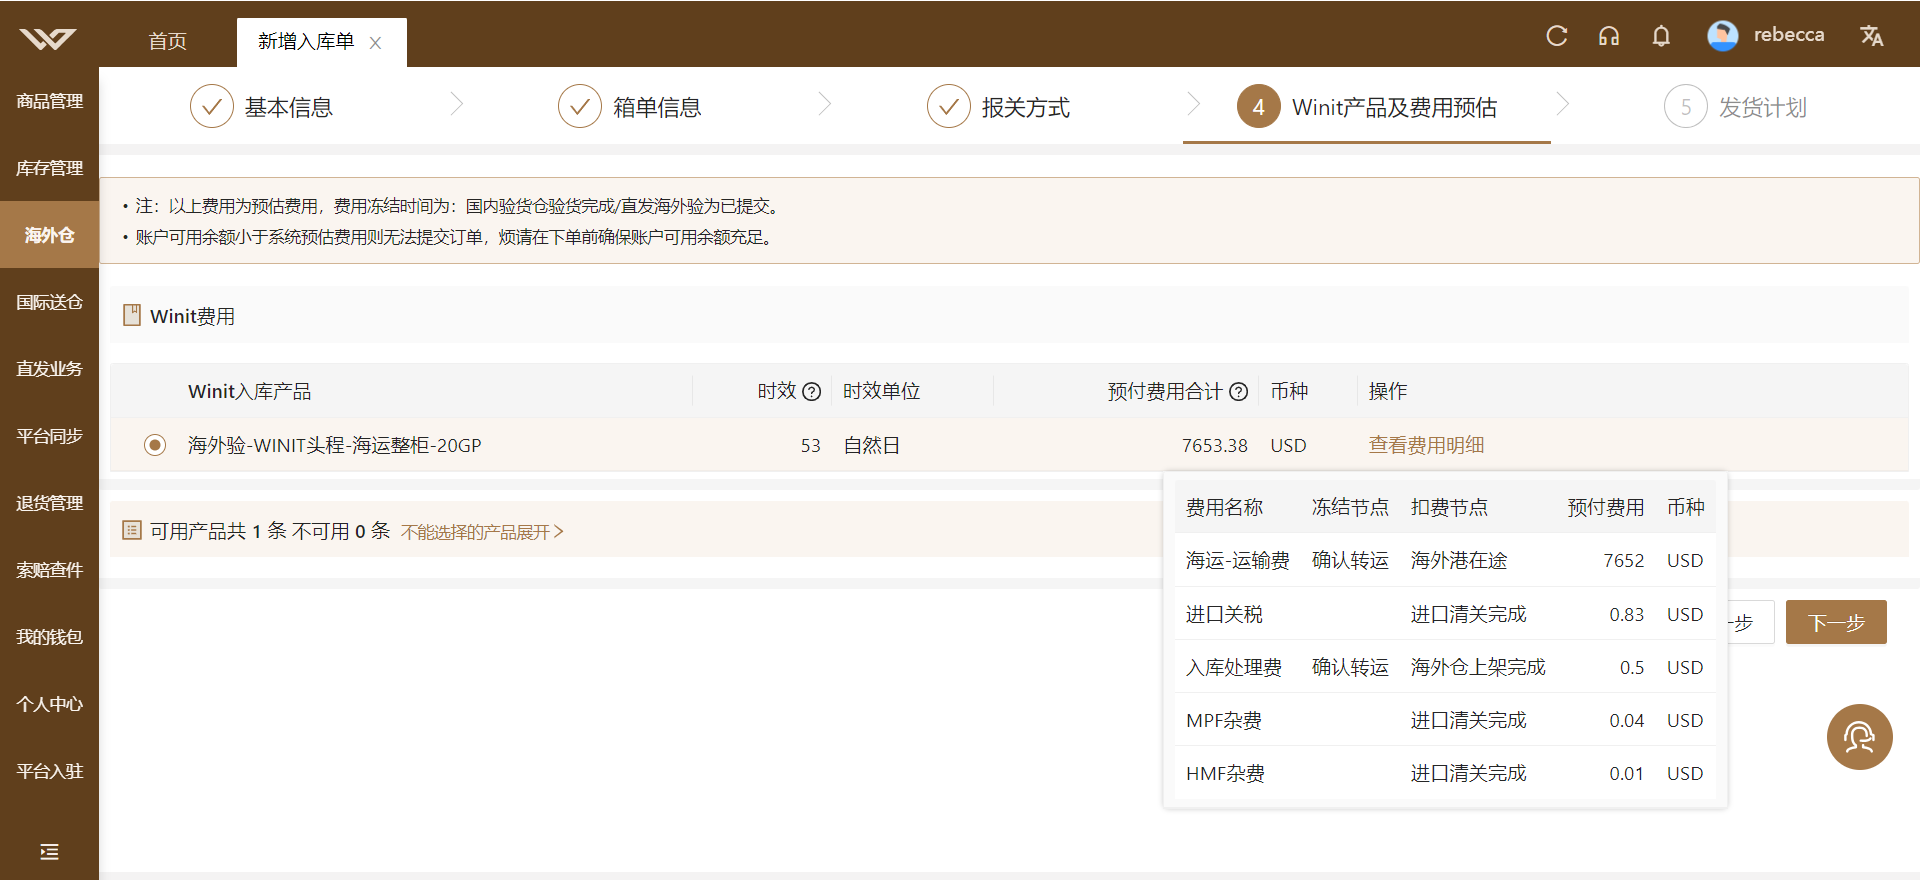Go to the 发货计划 step label

point(1763,107)
